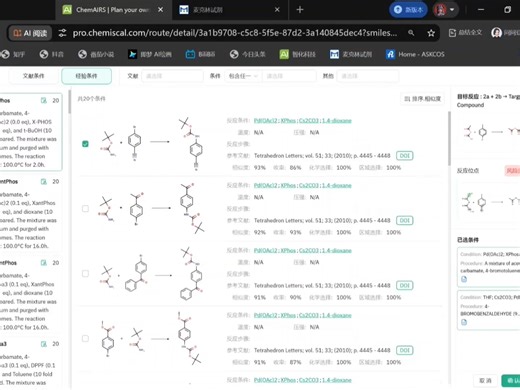Open Pd(OAc)2 conditions link of 90% yield reaction
Screen dimensions: 520x390
[x=303, y=250]
